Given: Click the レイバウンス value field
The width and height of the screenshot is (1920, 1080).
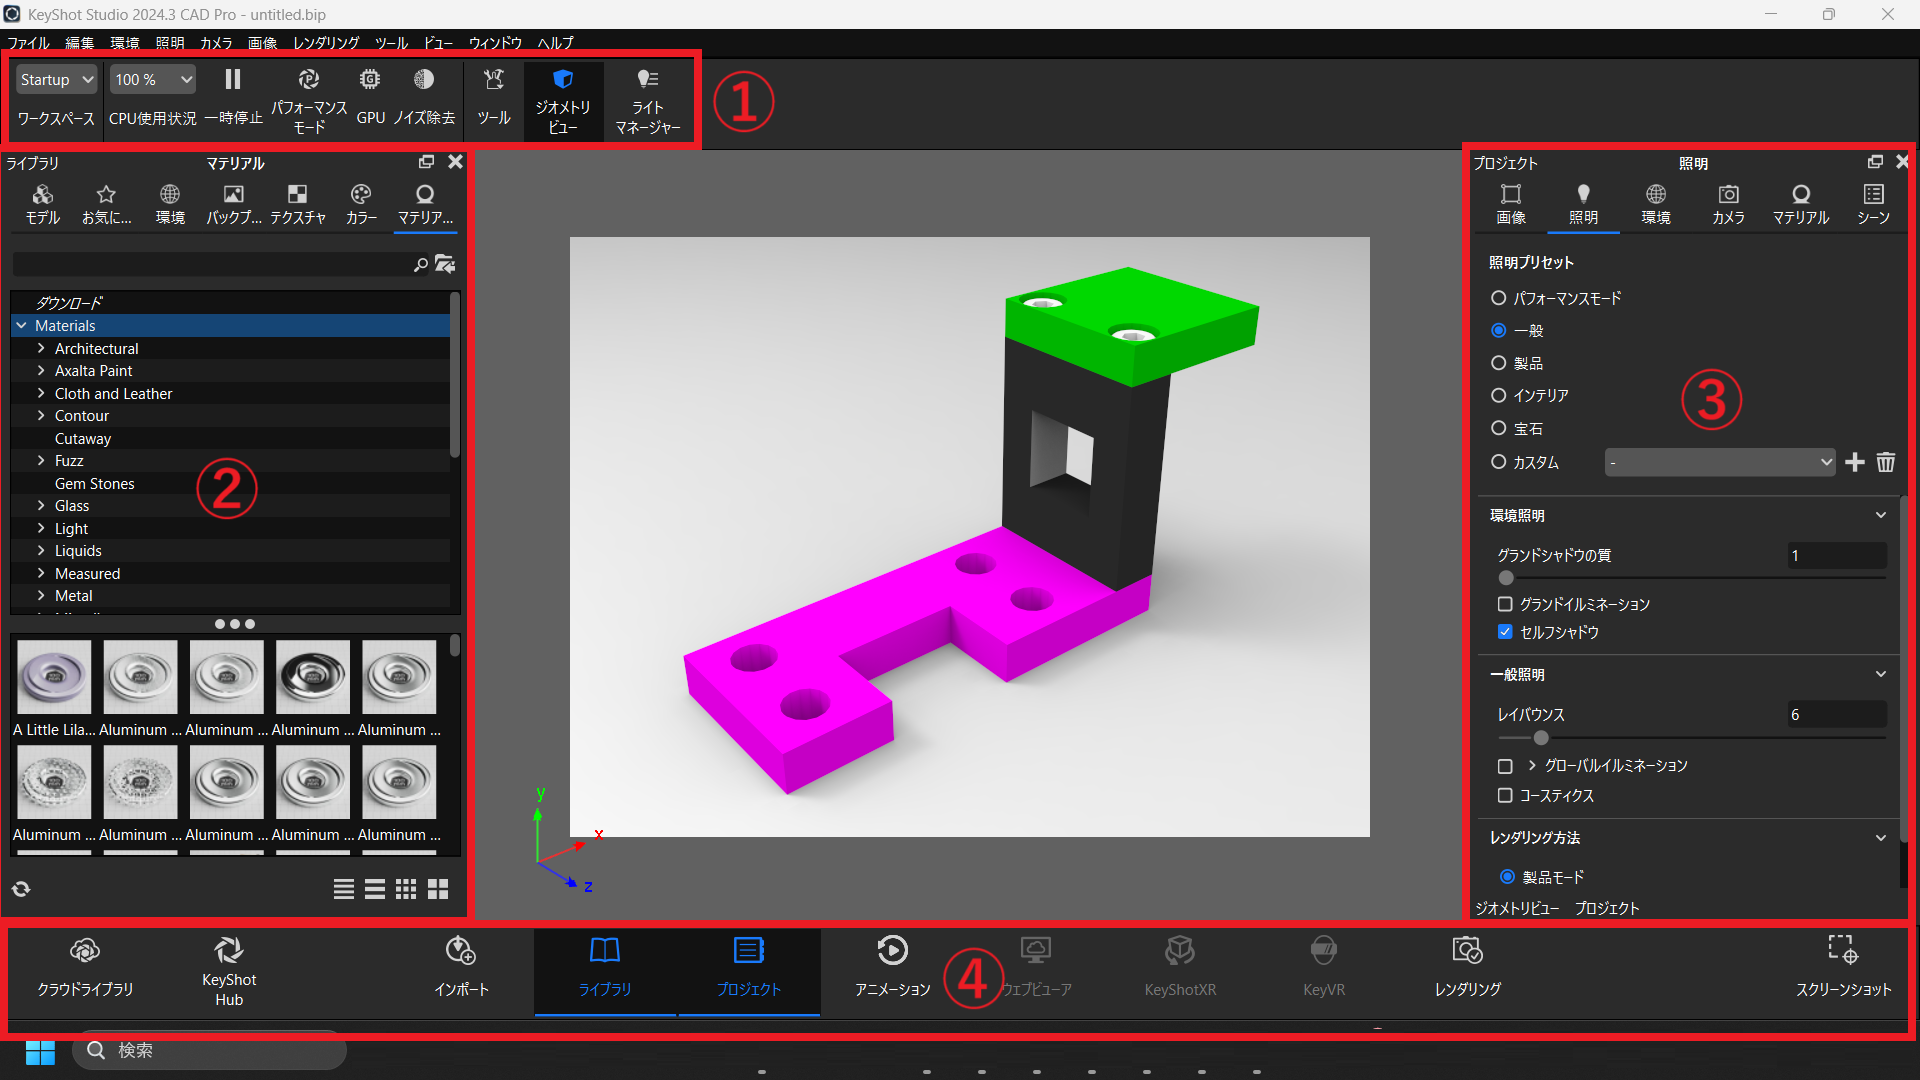Looking at the screenshot, I should (1837, 714).
